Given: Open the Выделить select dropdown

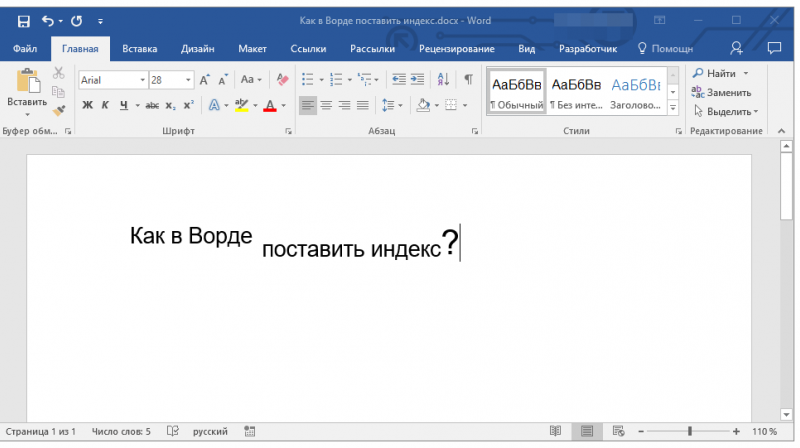Looking at the screenshot, I should (727, 111).
